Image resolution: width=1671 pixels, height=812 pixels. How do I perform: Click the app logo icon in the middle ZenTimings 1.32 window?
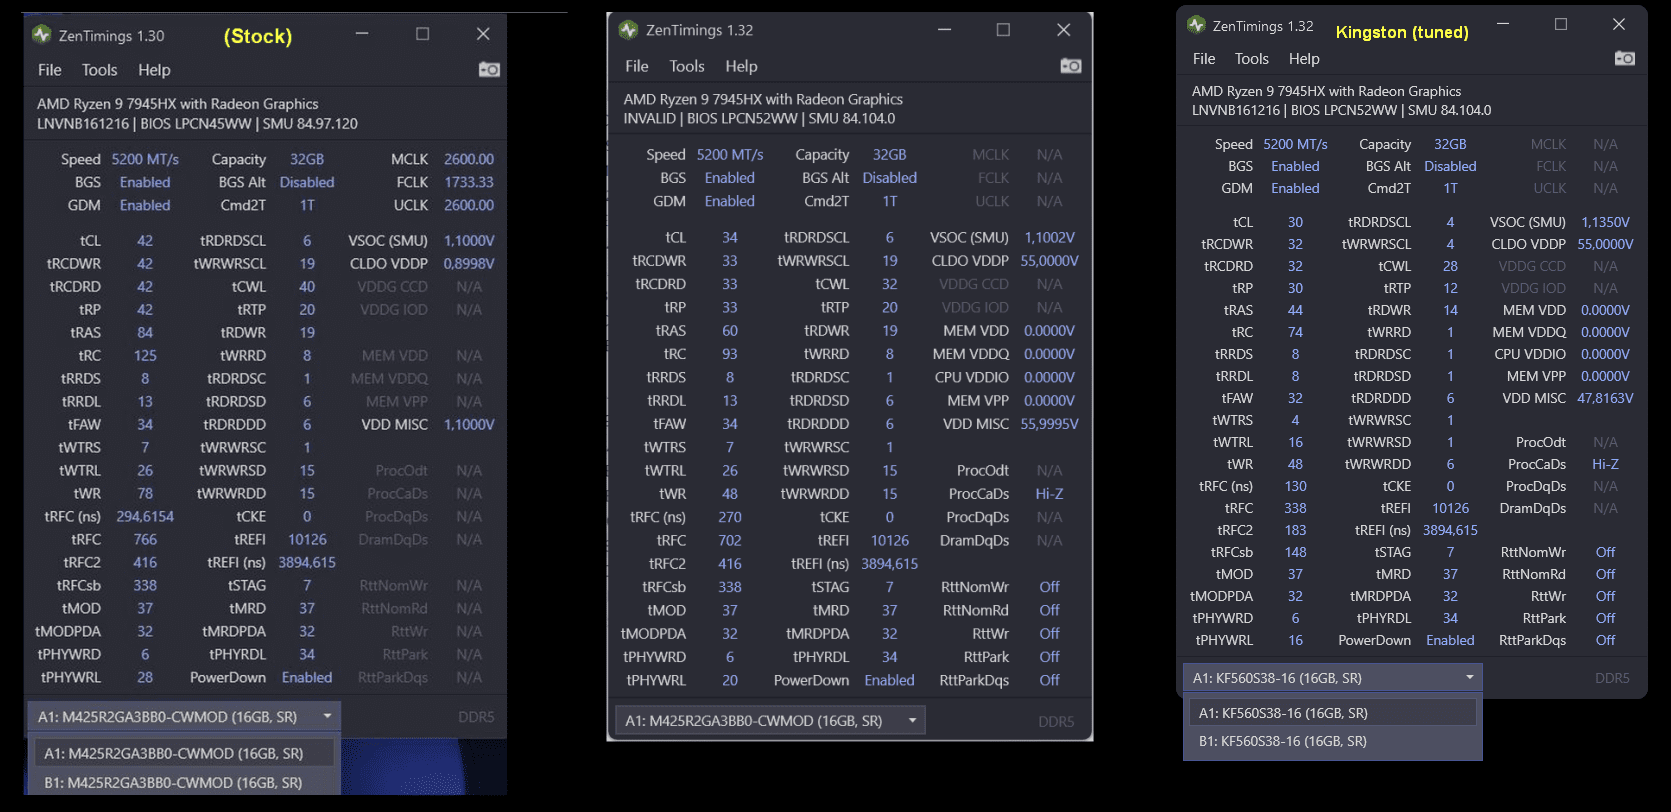[628, 30]
